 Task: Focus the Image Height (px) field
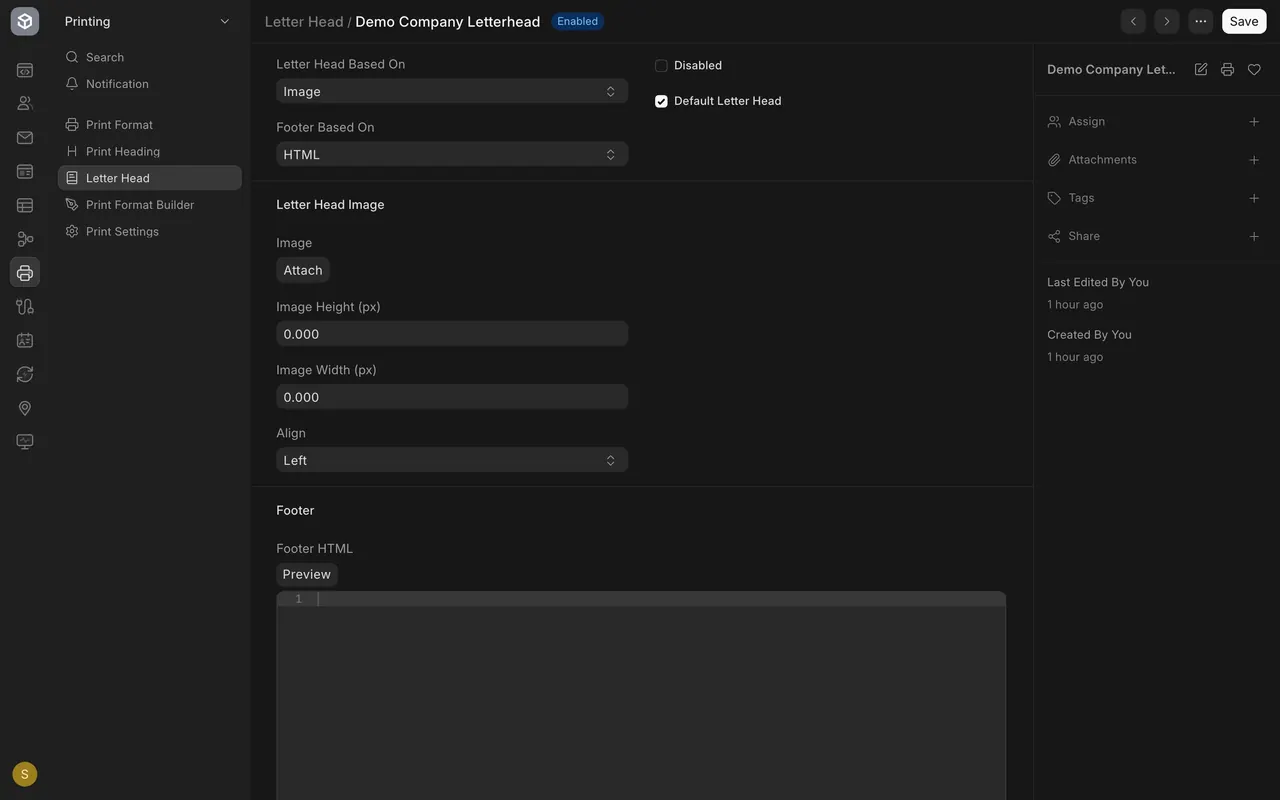coord(452,334)
